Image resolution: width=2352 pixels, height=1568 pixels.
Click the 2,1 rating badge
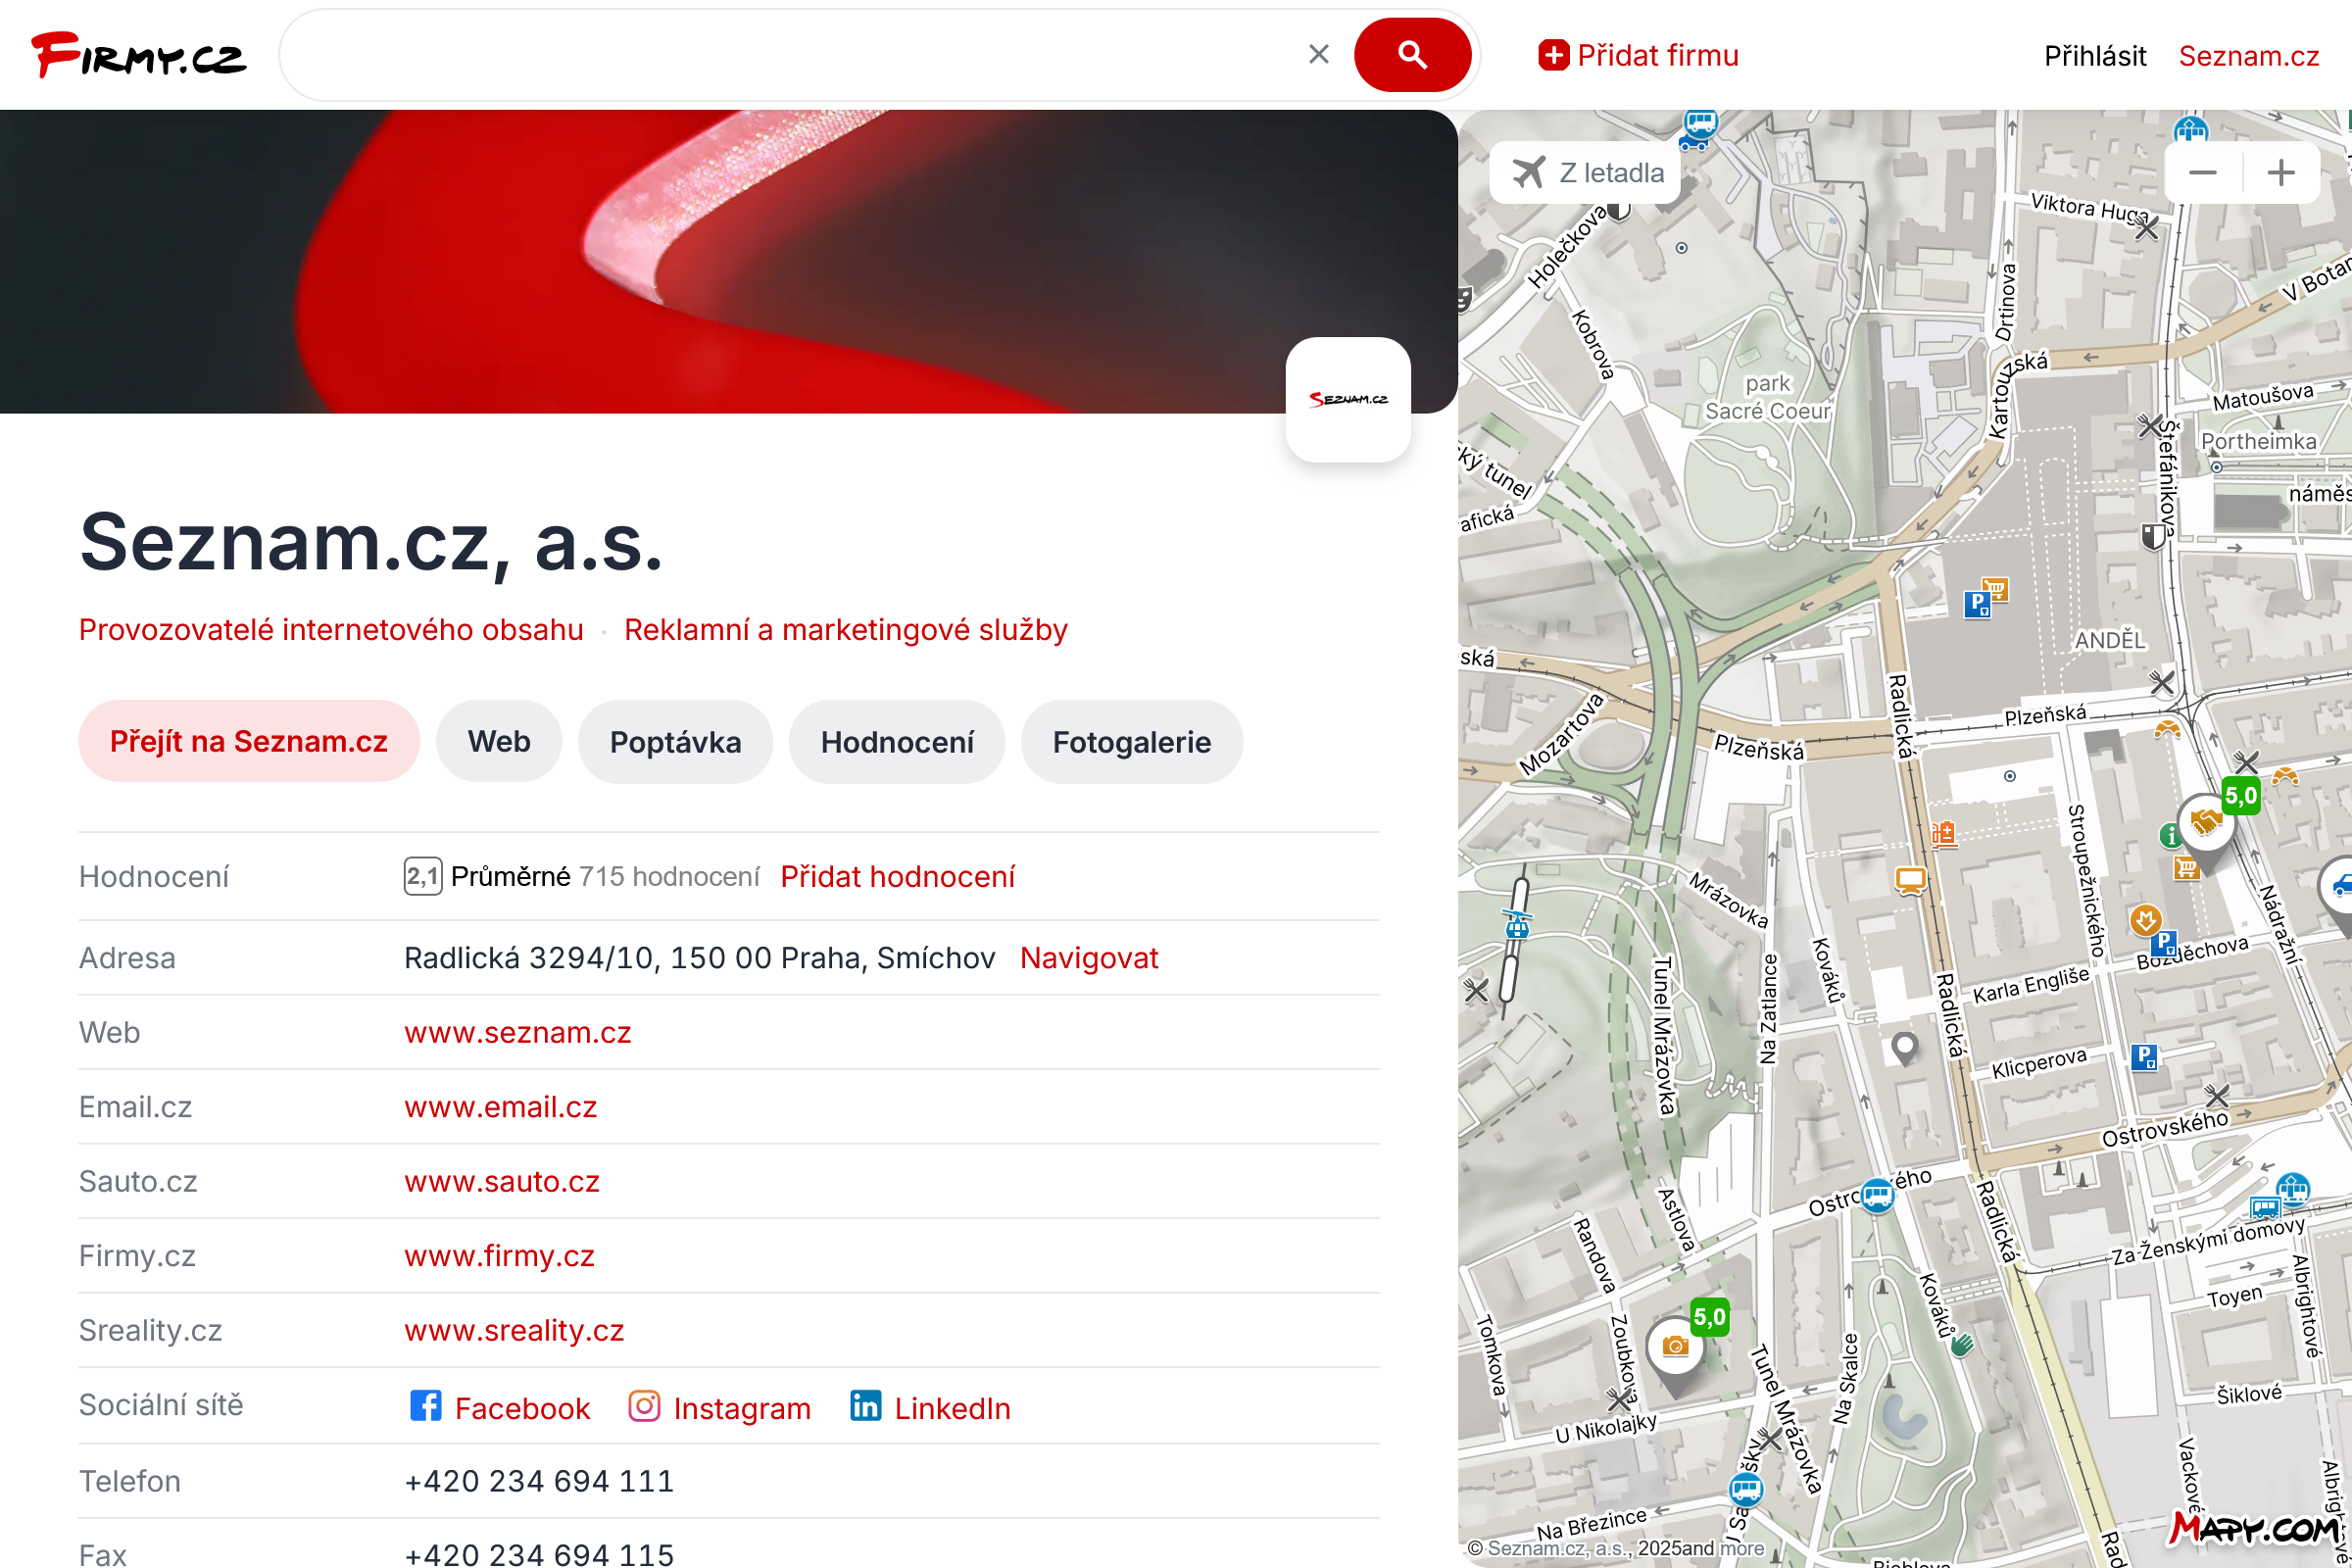tap(423, 876)
